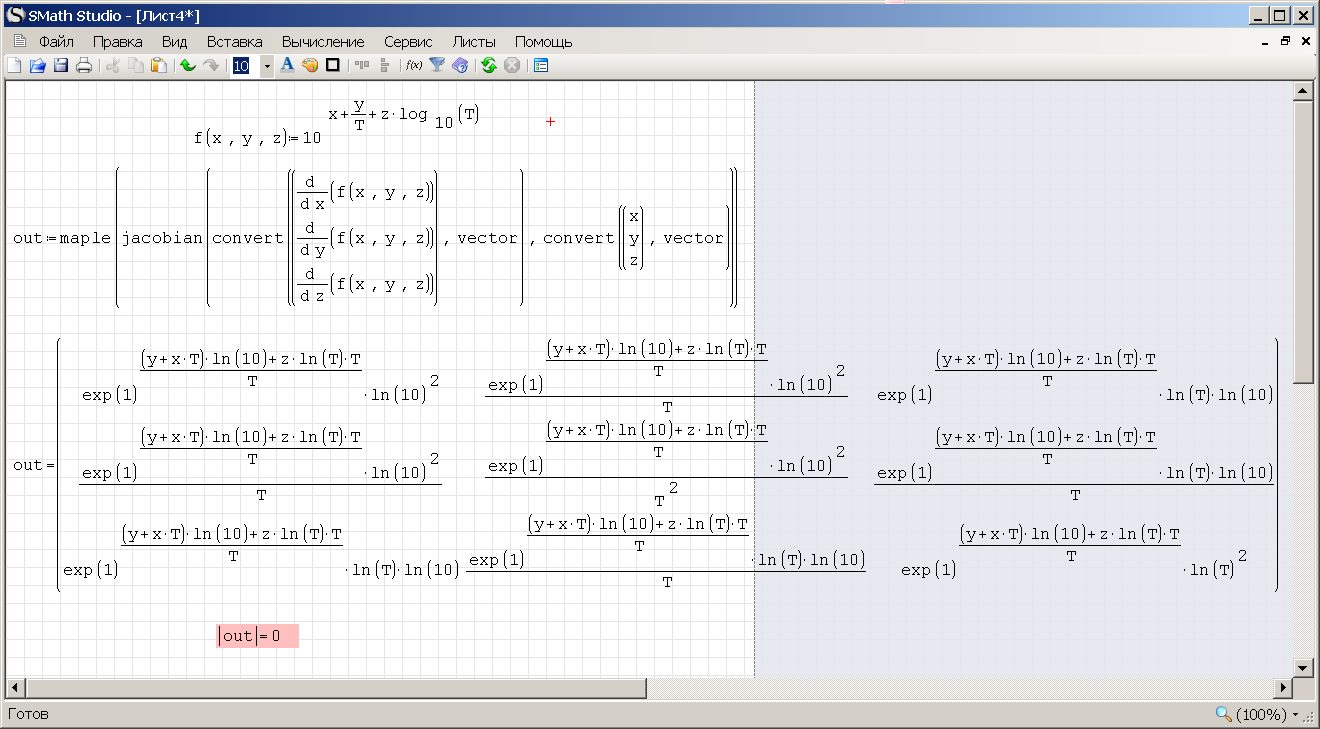Expand the font size dropdown

[266, 66]
